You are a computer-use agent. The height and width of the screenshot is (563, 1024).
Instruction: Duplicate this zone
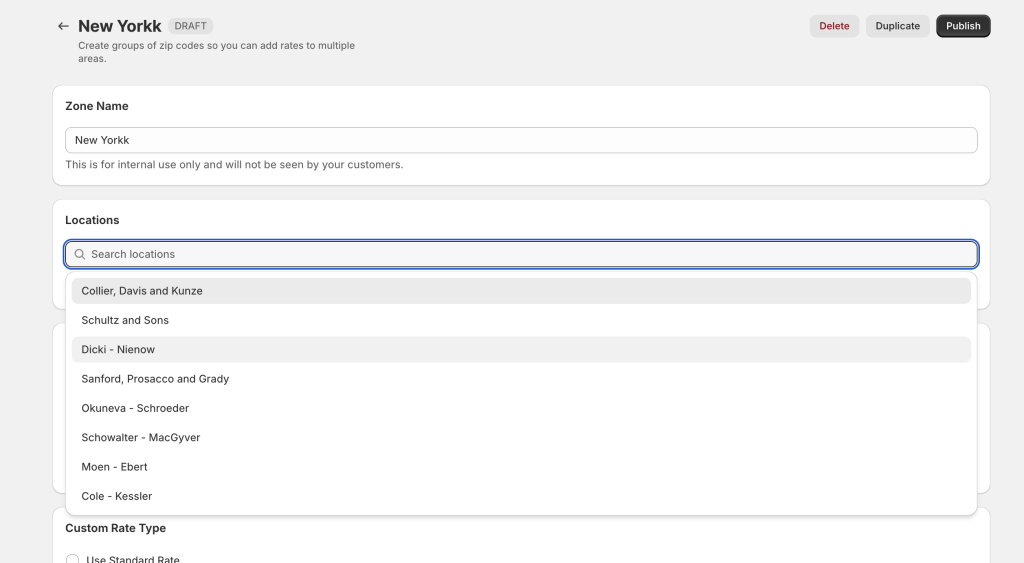pyautogui.click(x=897, y=26)
